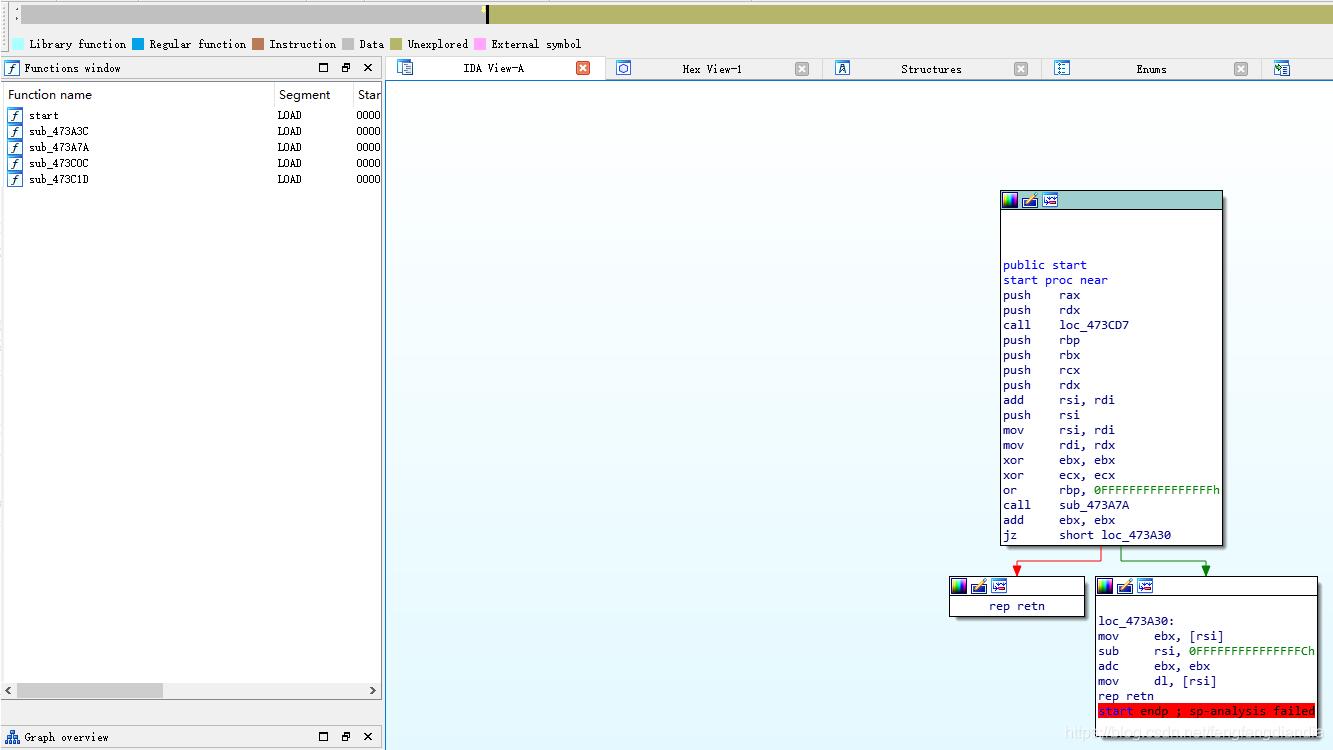Image resolution: width=1333 pixels, height=750 pixels.
Task: Open the Enums tab
Action: [1150, 69]
